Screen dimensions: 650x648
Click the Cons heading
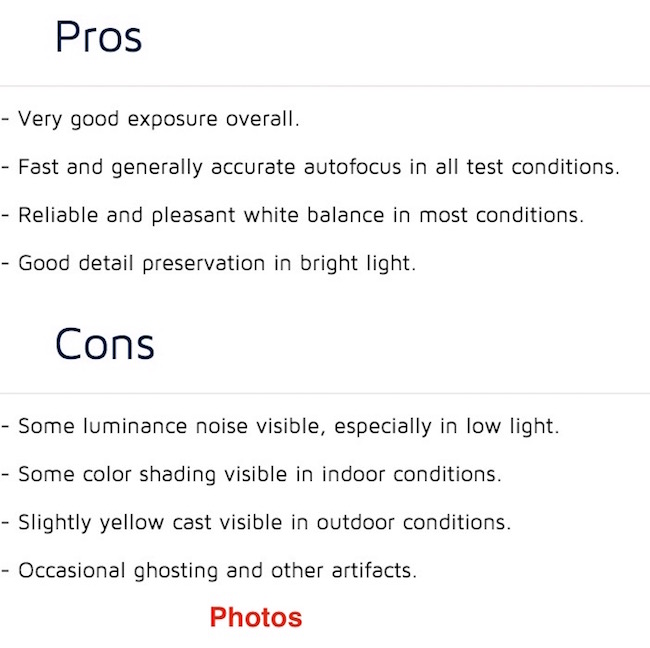(104, 345)
